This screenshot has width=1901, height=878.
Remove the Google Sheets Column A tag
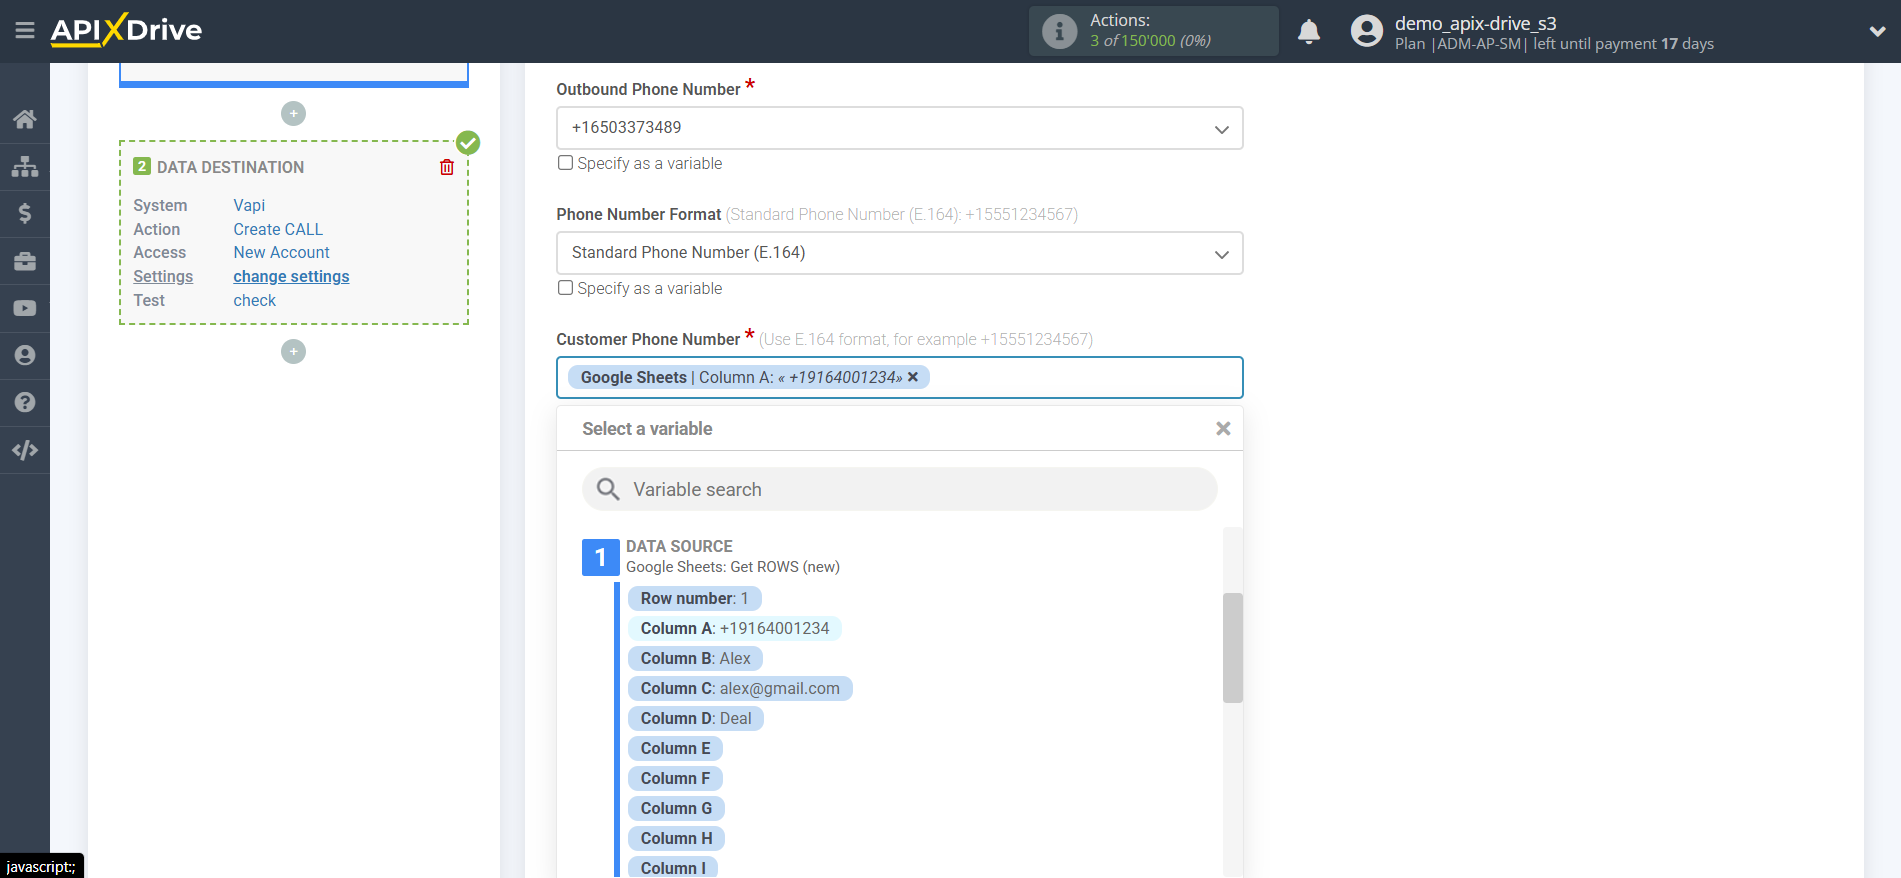pos(913,377)
